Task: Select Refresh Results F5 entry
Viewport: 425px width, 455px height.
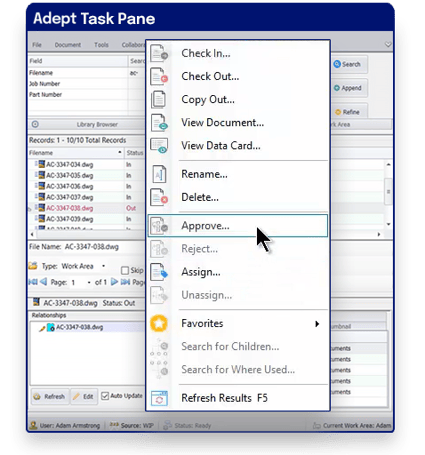Action: tap(238, 398)
